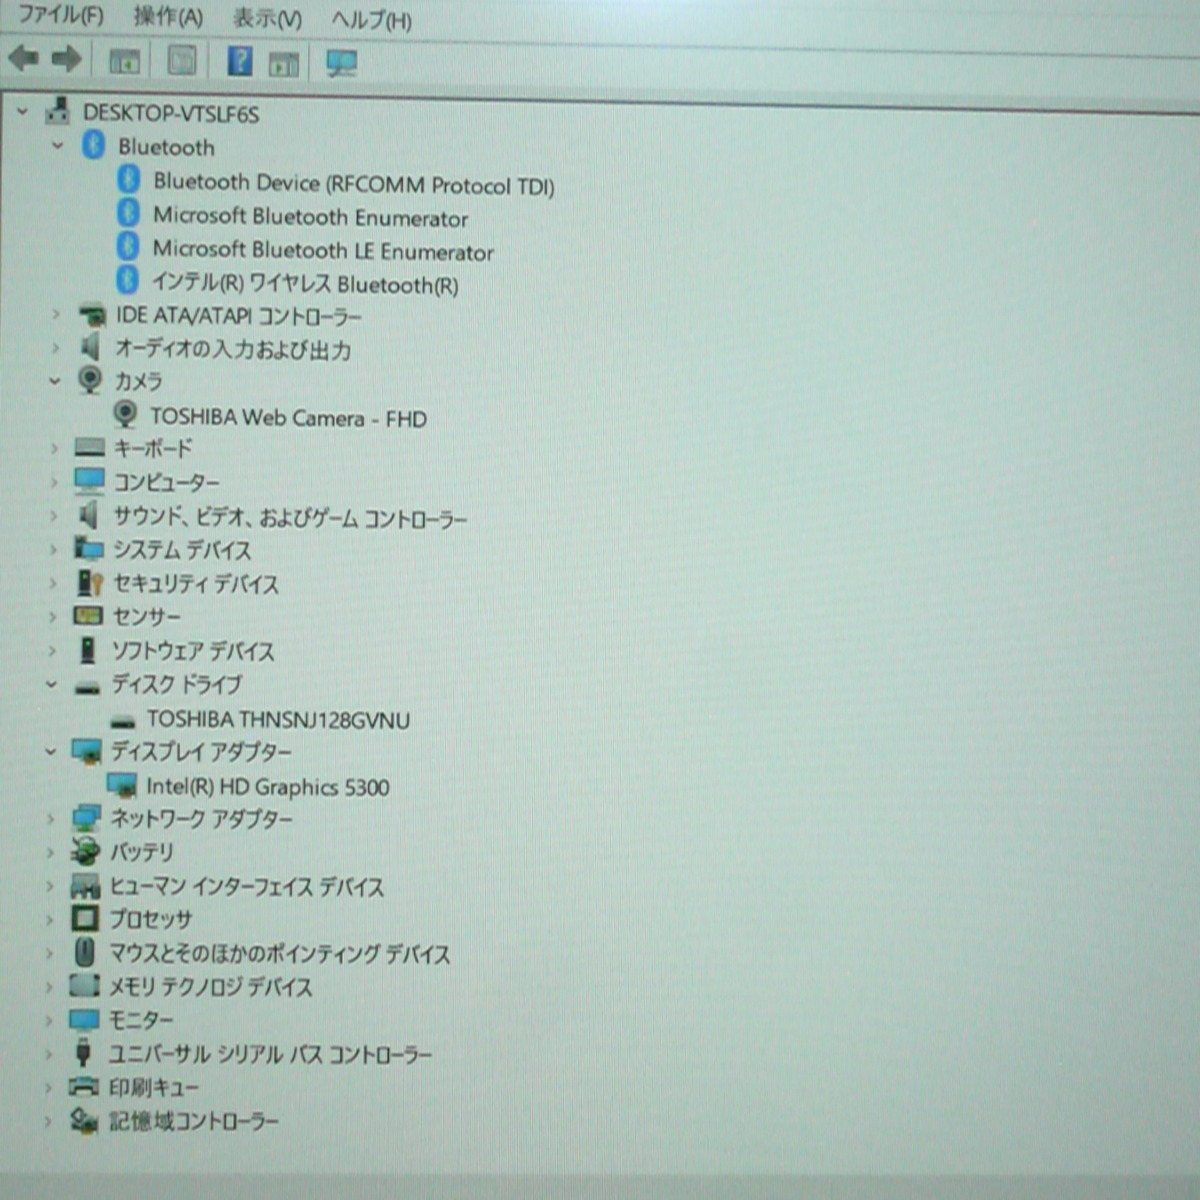This screenshot has height=1200, width=1200.
Task: Select Intel(R) HD Graphics 5300 adapter
Action: (267, 787)
